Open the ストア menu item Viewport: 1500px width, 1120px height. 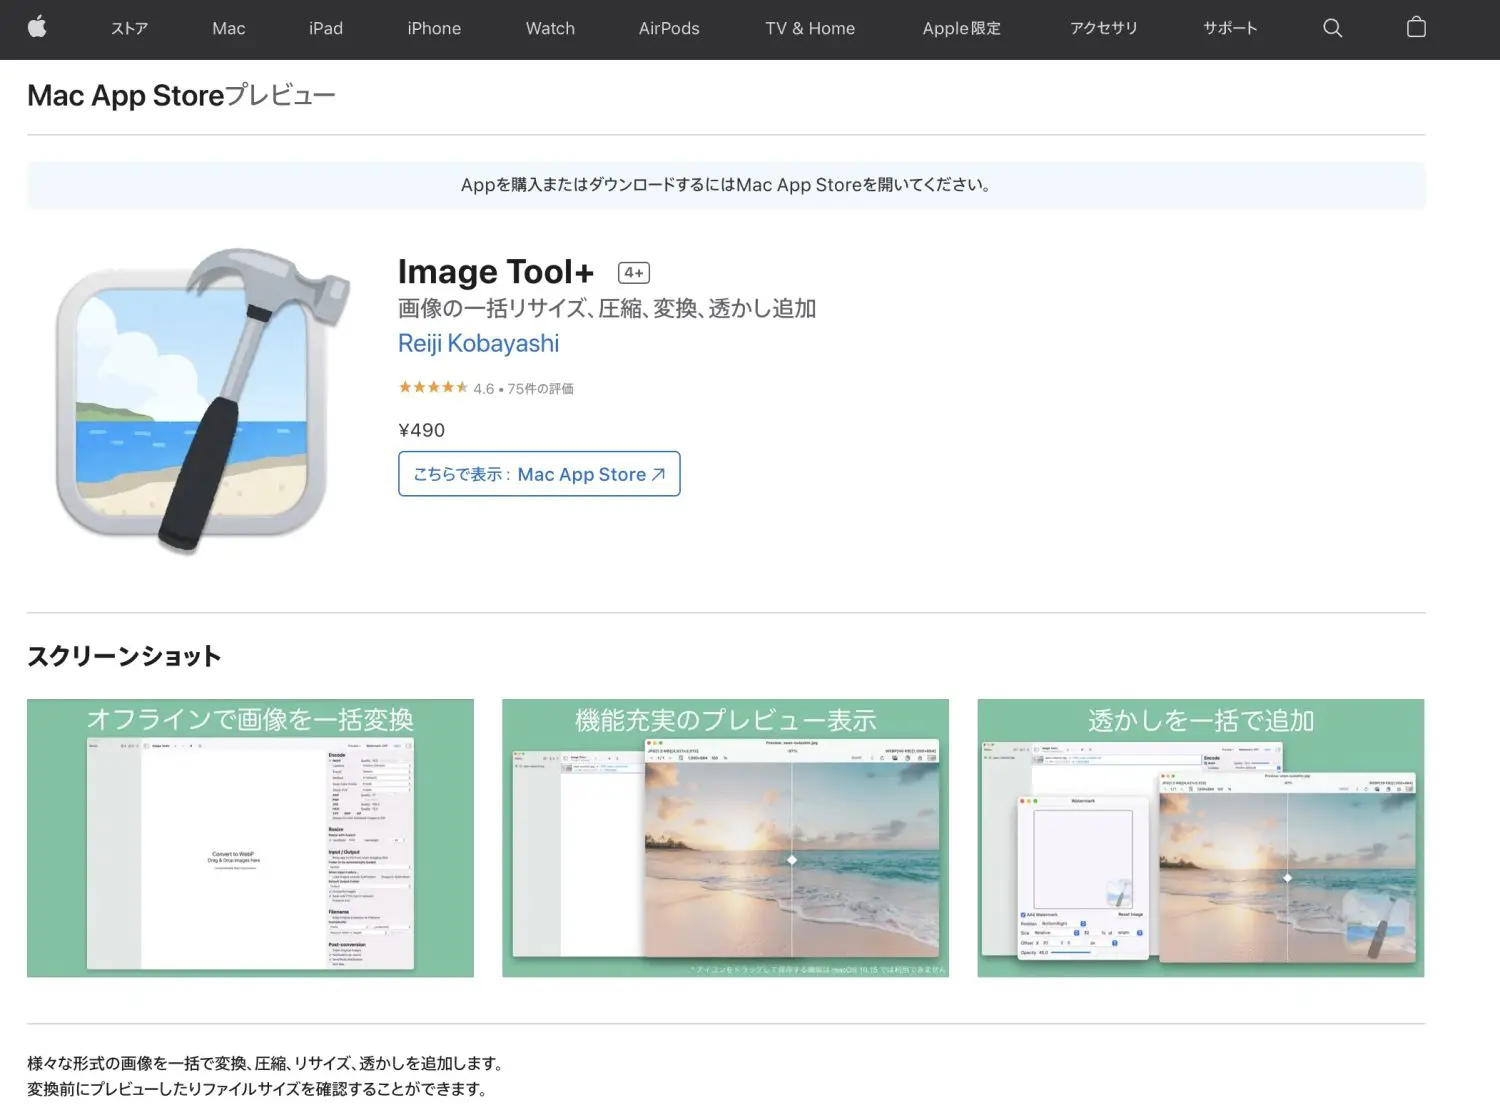[130, 28]
